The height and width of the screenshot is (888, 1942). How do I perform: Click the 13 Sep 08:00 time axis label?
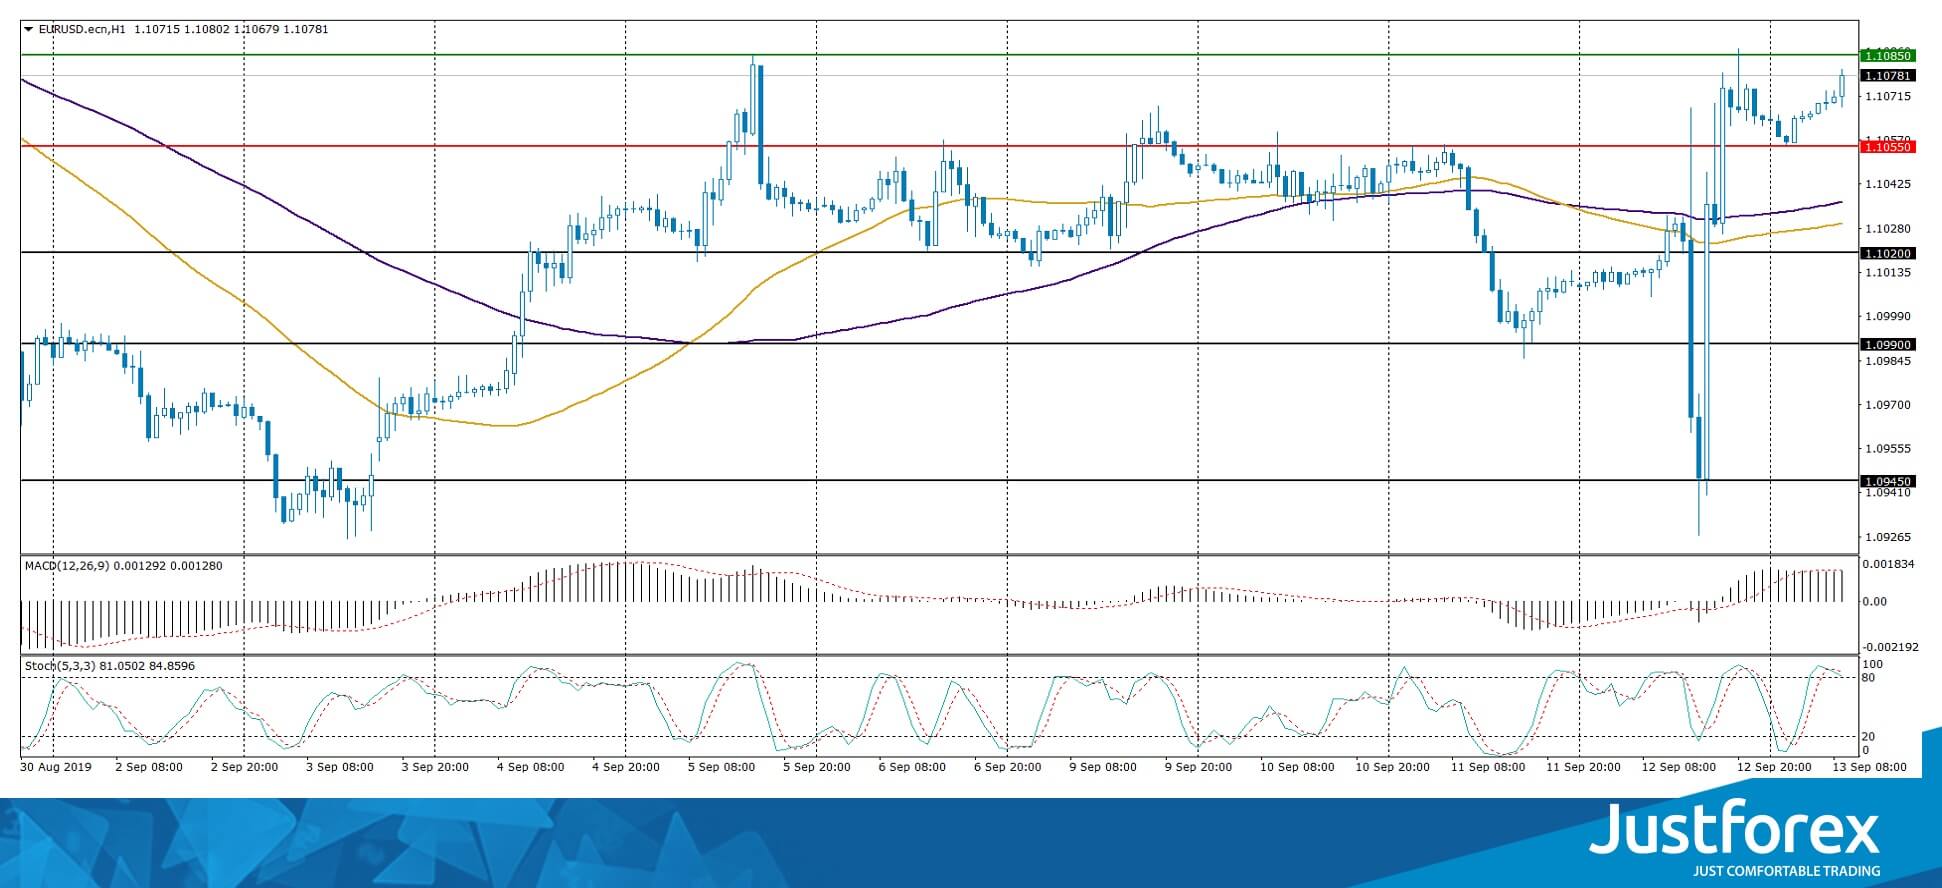(x=1870, y=768)
